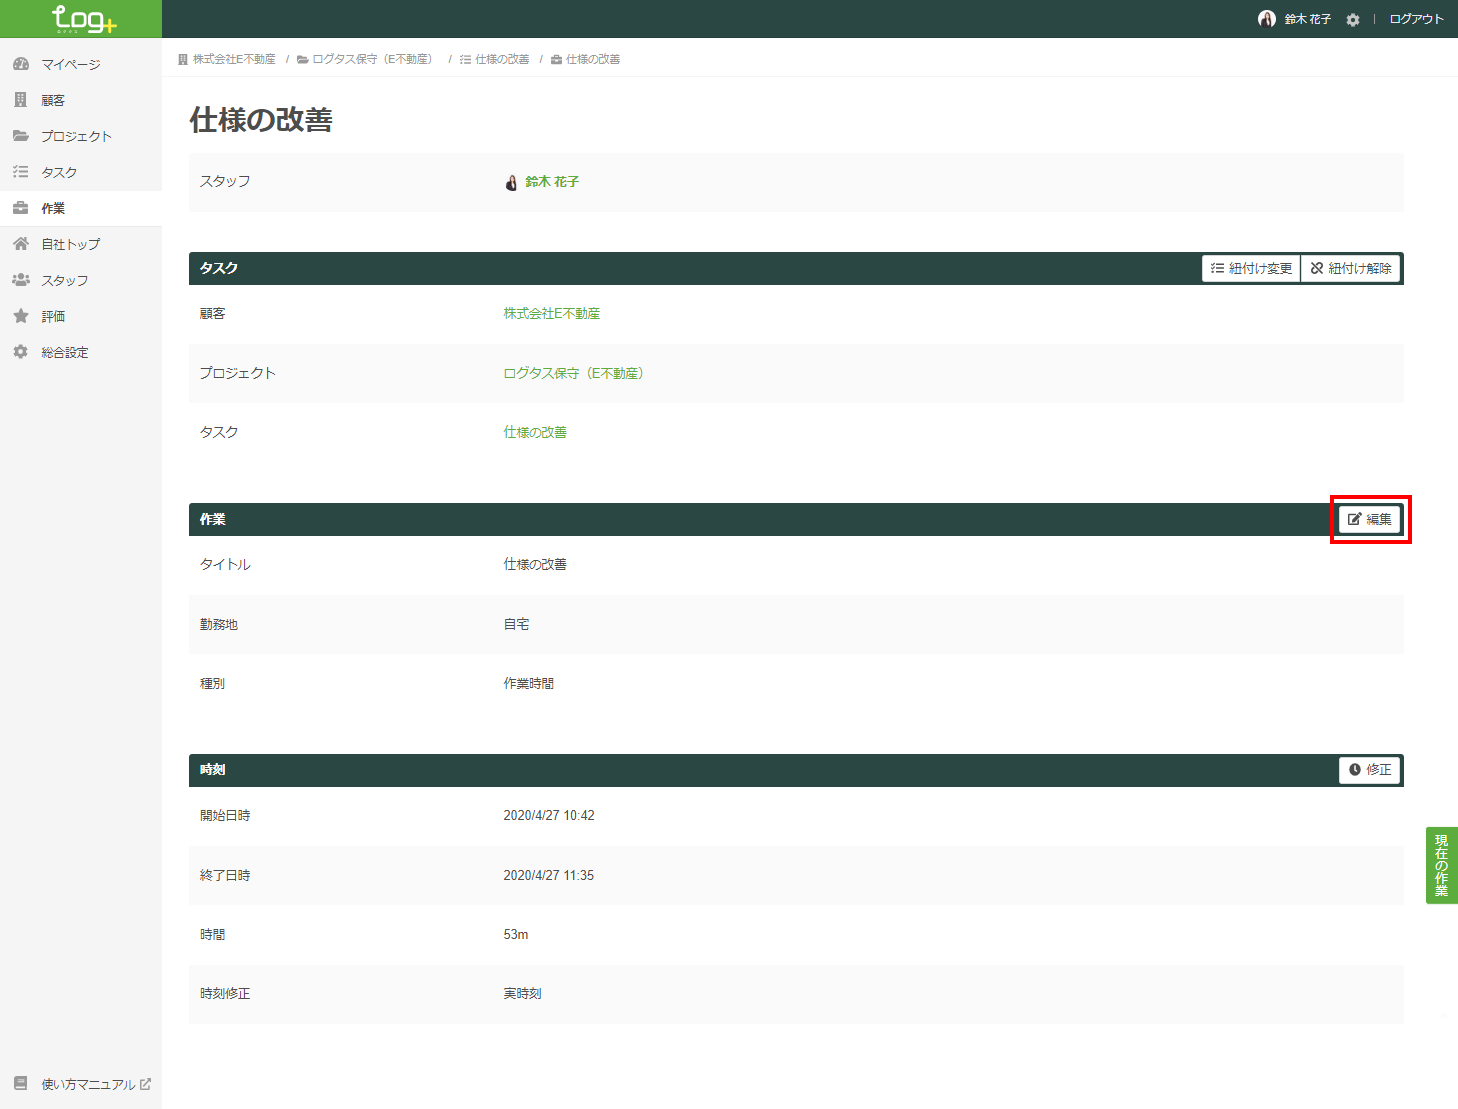Click the タスク list icon in sidebar

[21, 172]
